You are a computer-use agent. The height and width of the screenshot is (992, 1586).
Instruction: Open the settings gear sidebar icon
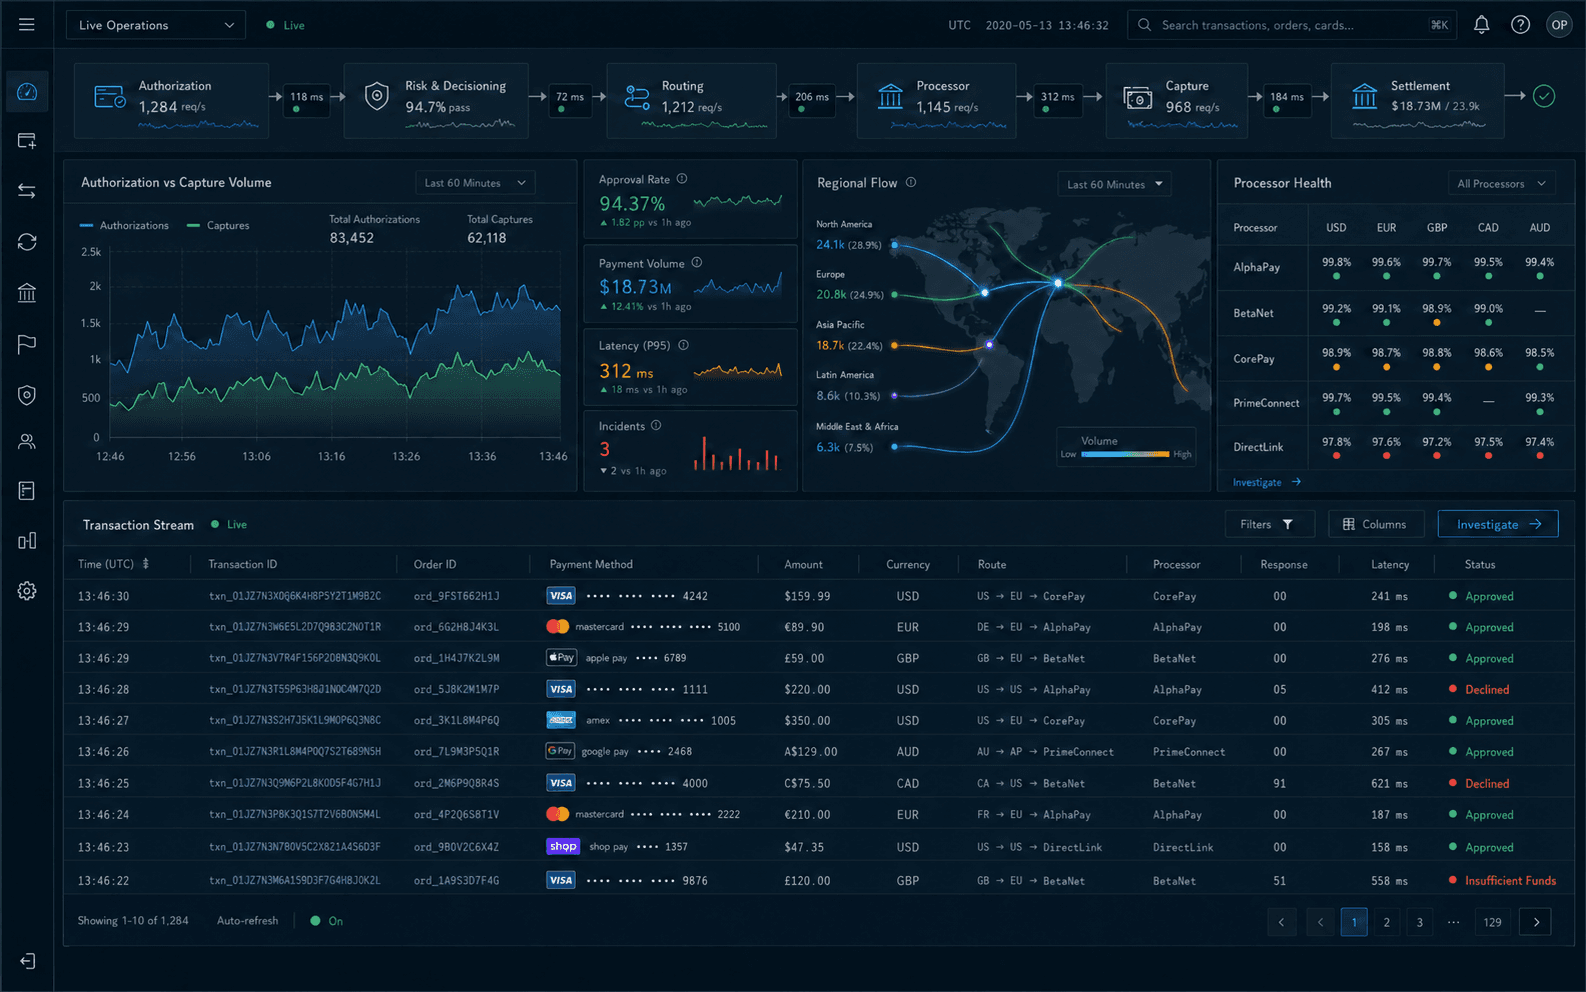tap(27, 591)
